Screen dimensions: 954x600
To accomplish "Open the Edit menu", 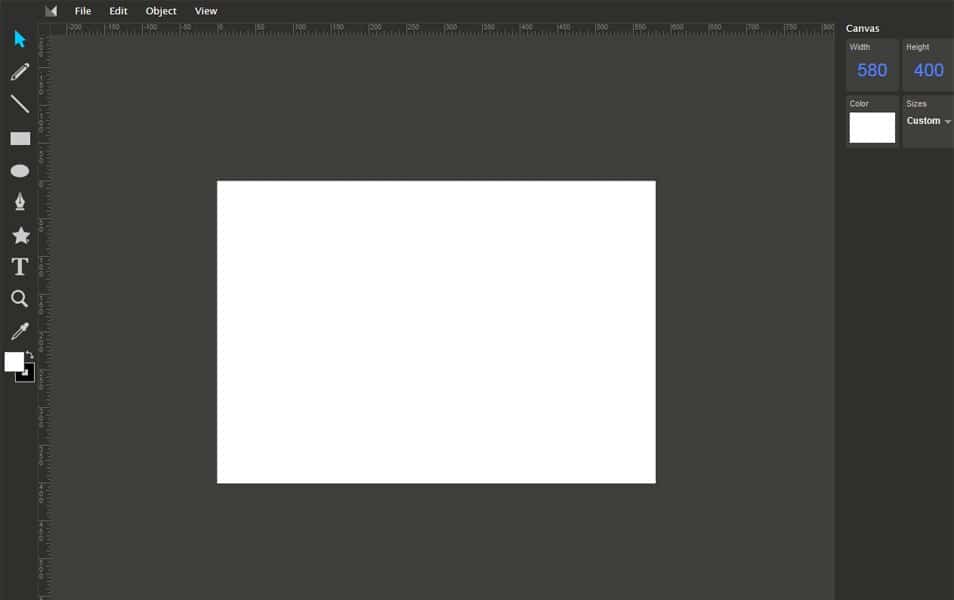I will tap(118, 10).
